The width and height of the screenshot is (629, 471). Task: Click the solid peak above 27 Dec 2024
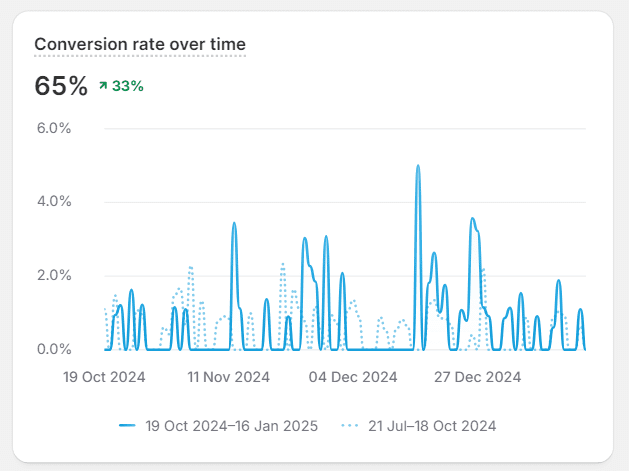point(472,220)
